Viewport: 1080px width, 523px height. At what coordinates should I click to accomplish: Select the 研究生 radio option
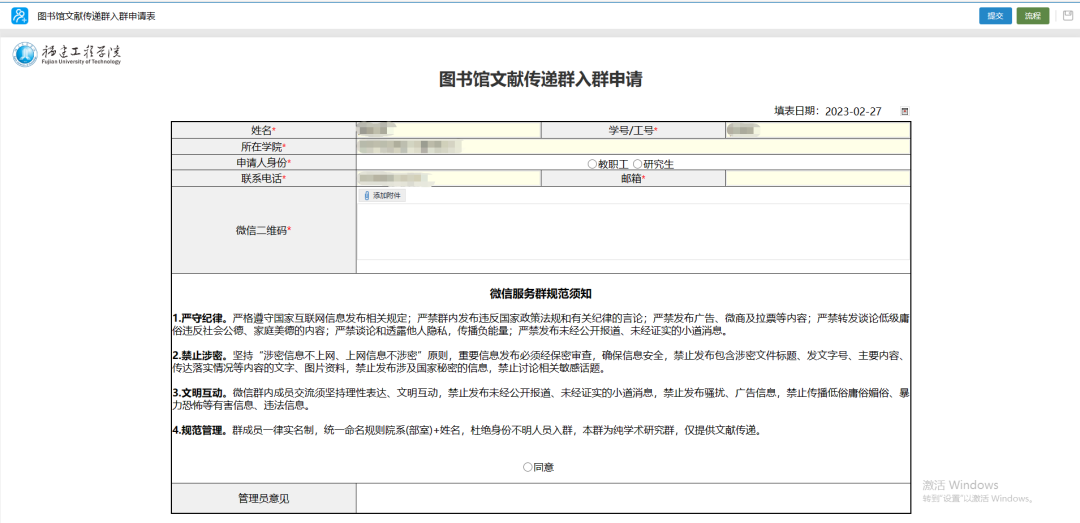(x=637, y=164)
